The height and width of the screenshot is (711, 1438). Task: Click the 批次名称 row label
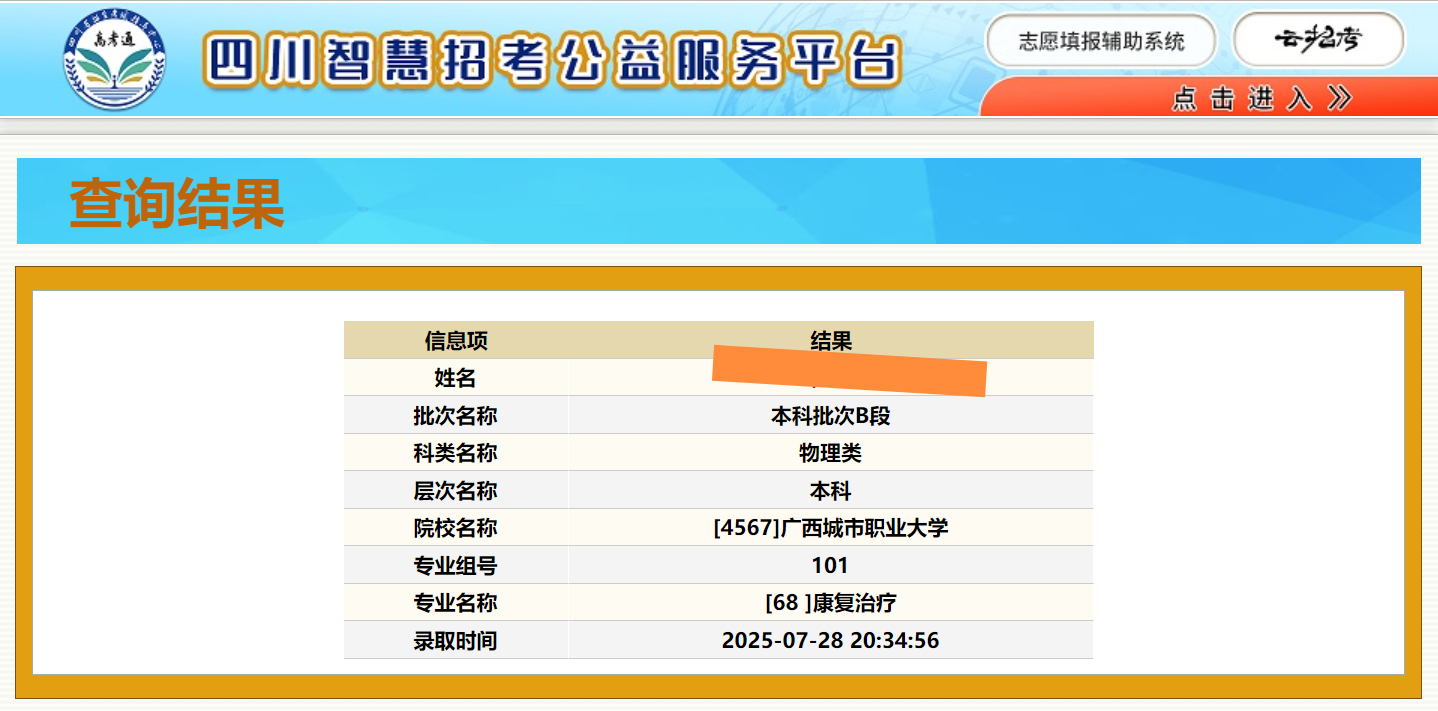[456, 416]
